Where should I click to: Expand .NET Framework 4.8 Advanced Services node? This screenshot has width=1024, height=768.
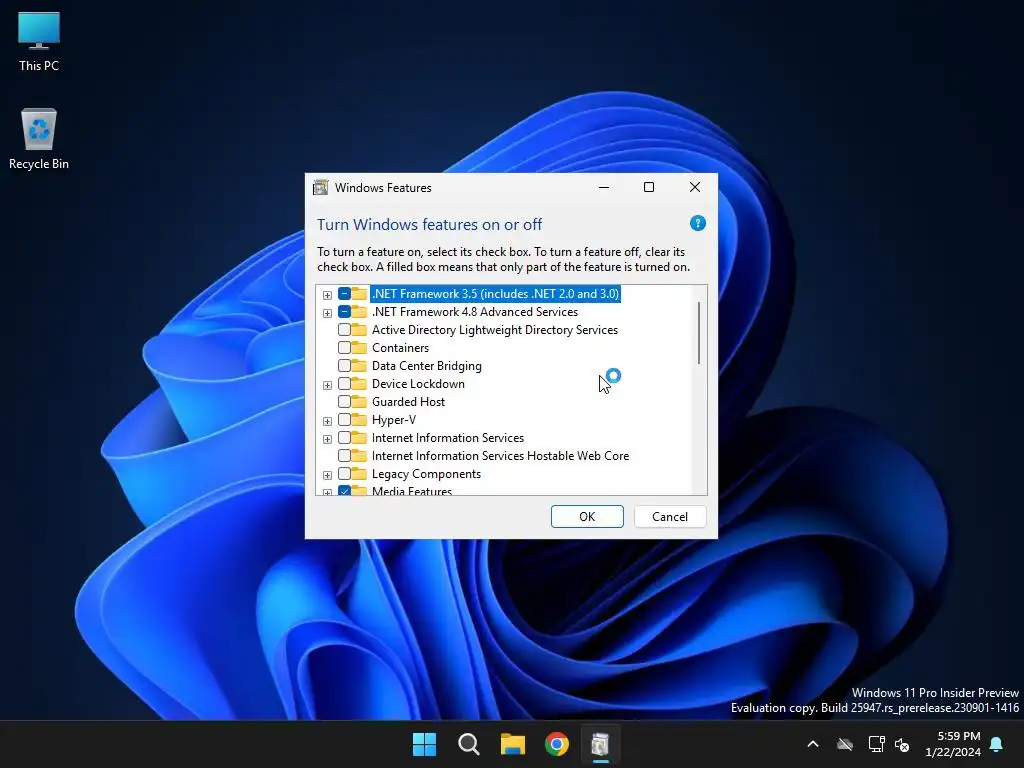tap(327, 313)
